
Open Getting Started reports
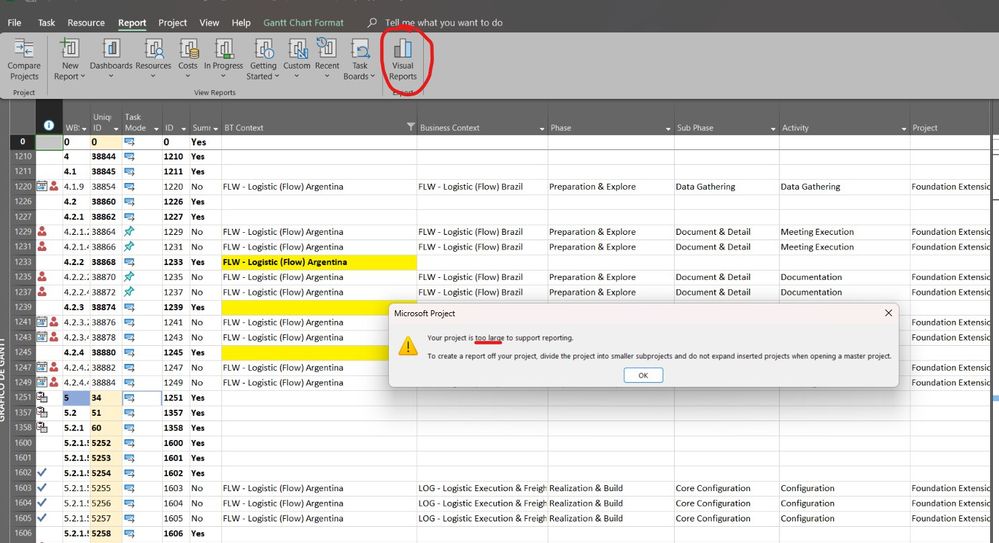click(x=263, y=59)
